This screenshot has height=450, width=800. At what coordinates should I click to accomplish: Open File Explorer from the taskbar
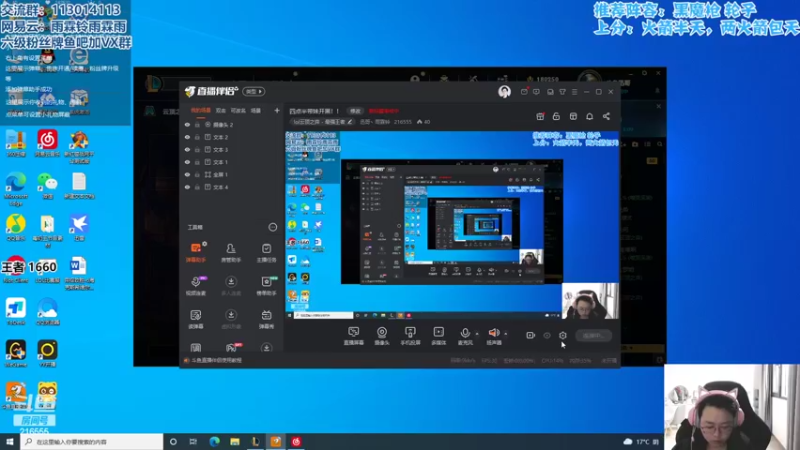235,442
